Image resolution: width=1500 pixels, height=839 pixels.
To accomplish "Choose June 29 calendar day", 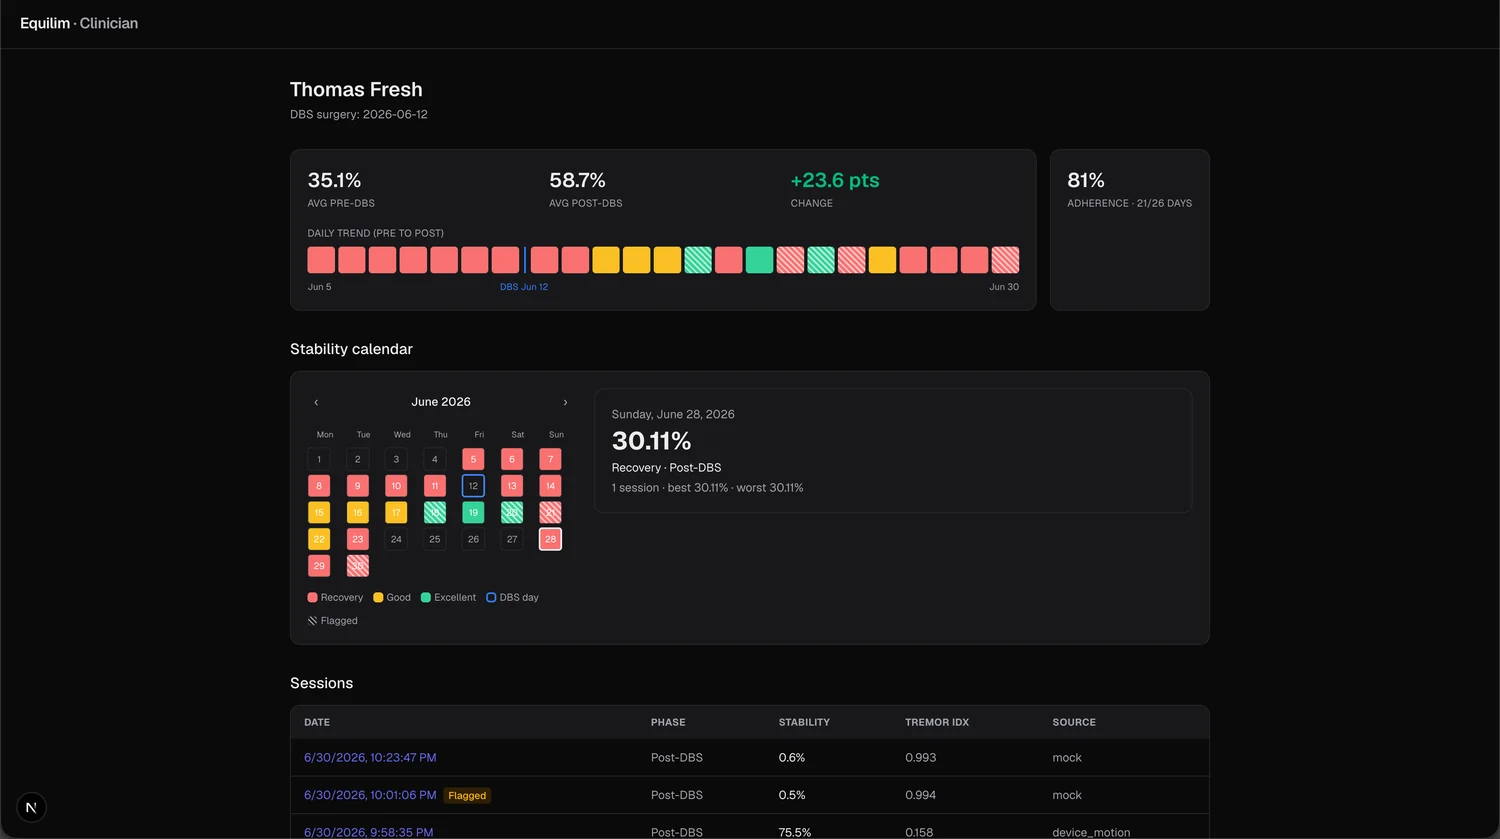I will 319,565.
